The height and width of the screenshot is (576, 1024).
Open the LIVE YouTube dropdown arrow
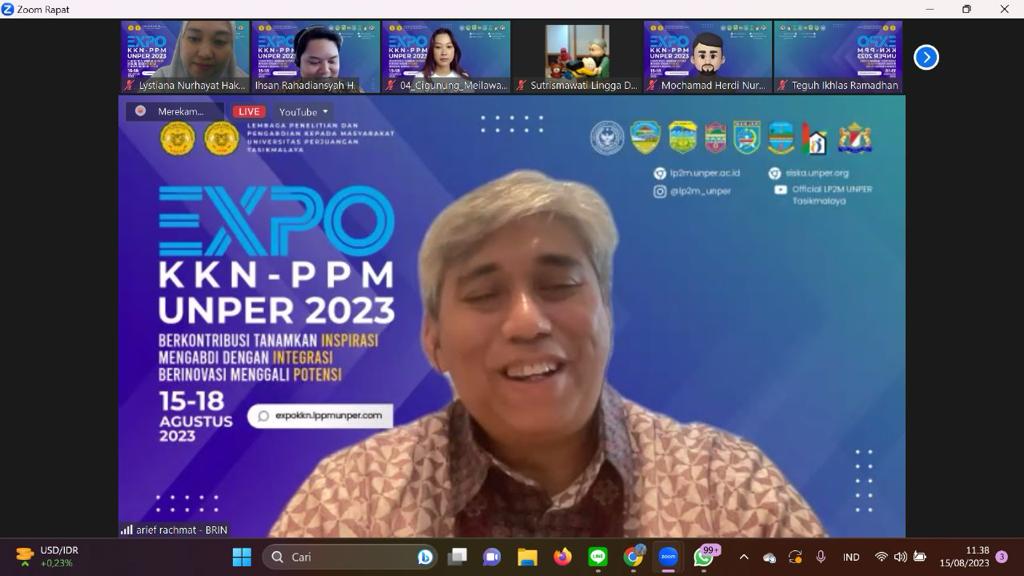click(x=325, y=112)
